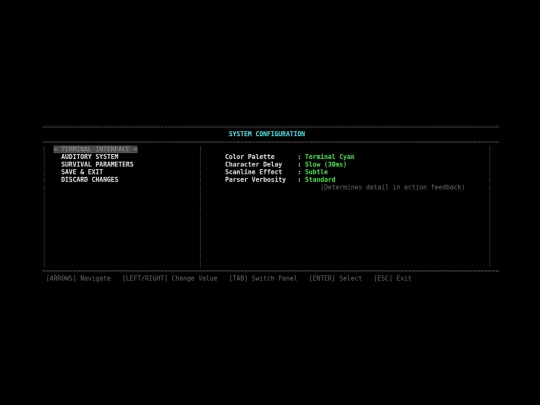Click the Parser Verbosity setting label
This screenshot has height=405, width=540.
click(256, 179)
